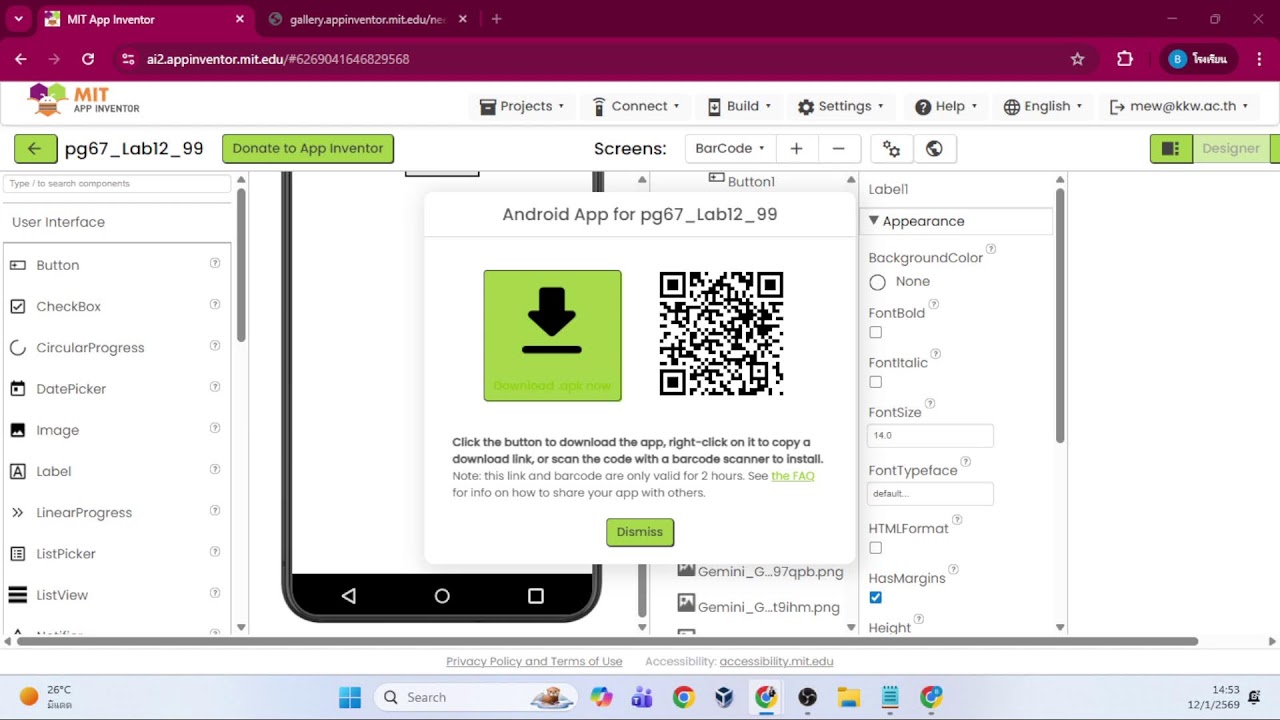Reload the page in Chrome
The height and width of the screenshot is (720, 1280).
click(88, 59)
